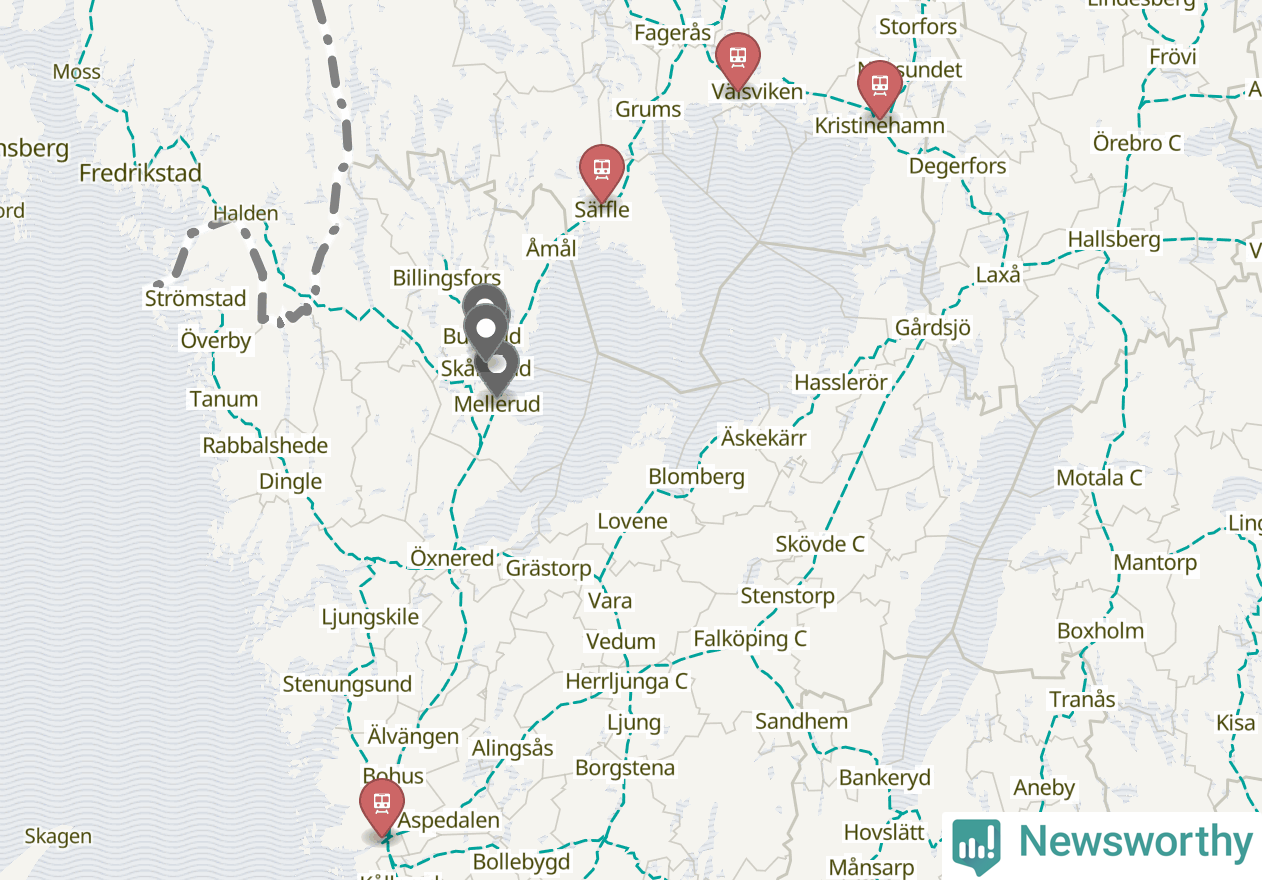The width and height of the screenshot is (1262, 880).
Task: Click the Strömstad town label
Action: tap(196, 298)
